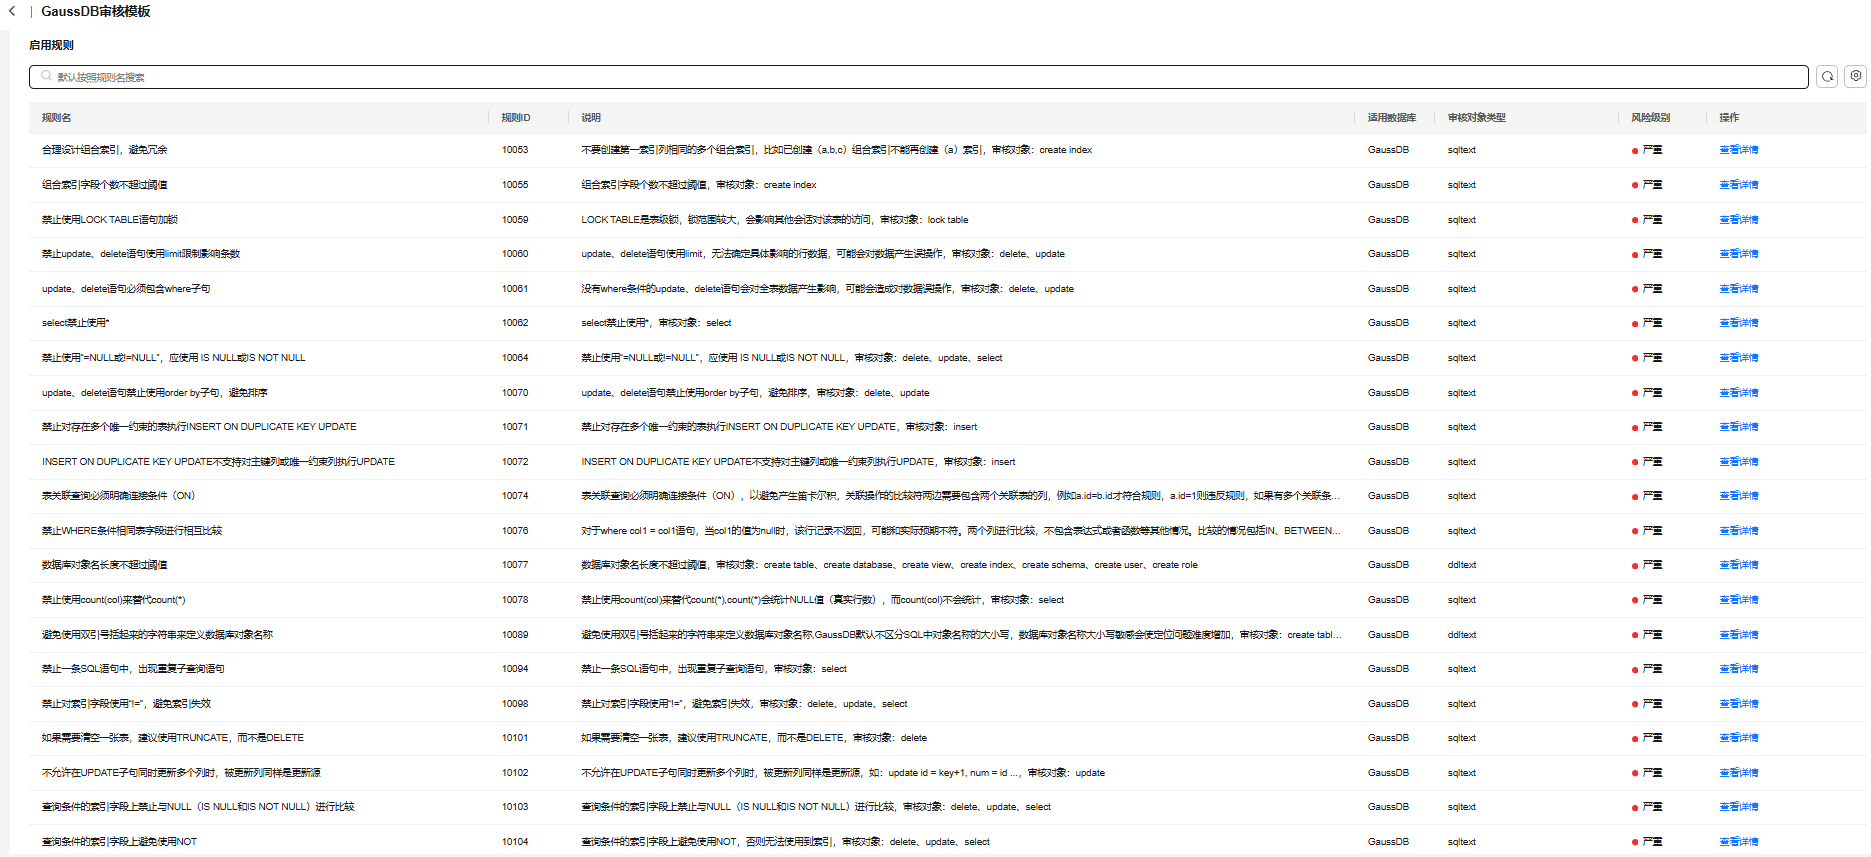Click ddltext type in rule 10089 row
Viewport: 1871px width, 857px height.
click(x=1462, y=635)
